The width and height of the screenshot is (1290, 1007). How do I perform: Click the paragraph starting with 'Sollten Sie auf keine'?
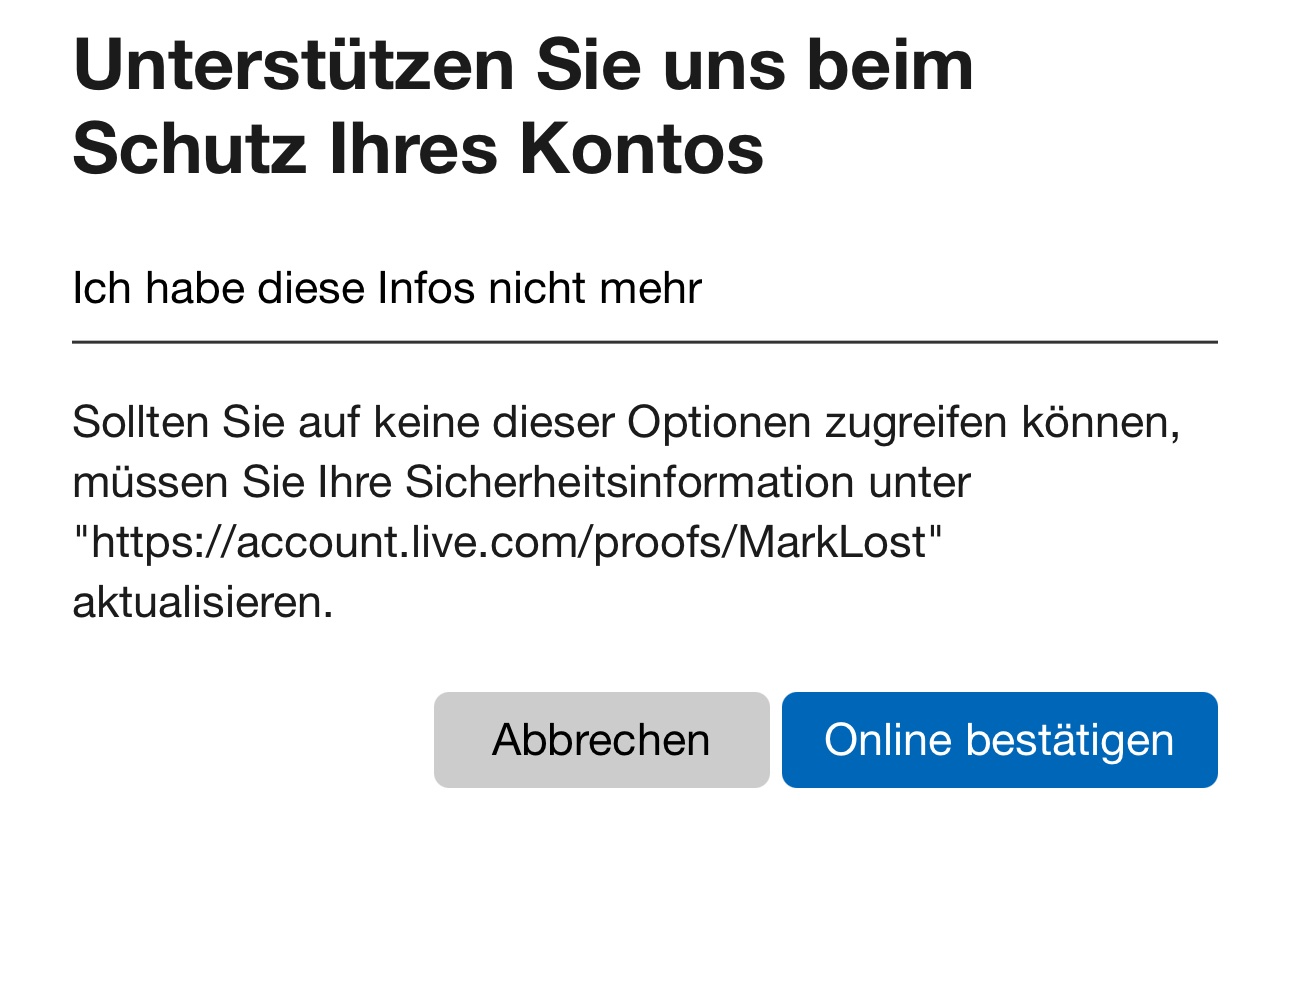click(x=626, y=512)
